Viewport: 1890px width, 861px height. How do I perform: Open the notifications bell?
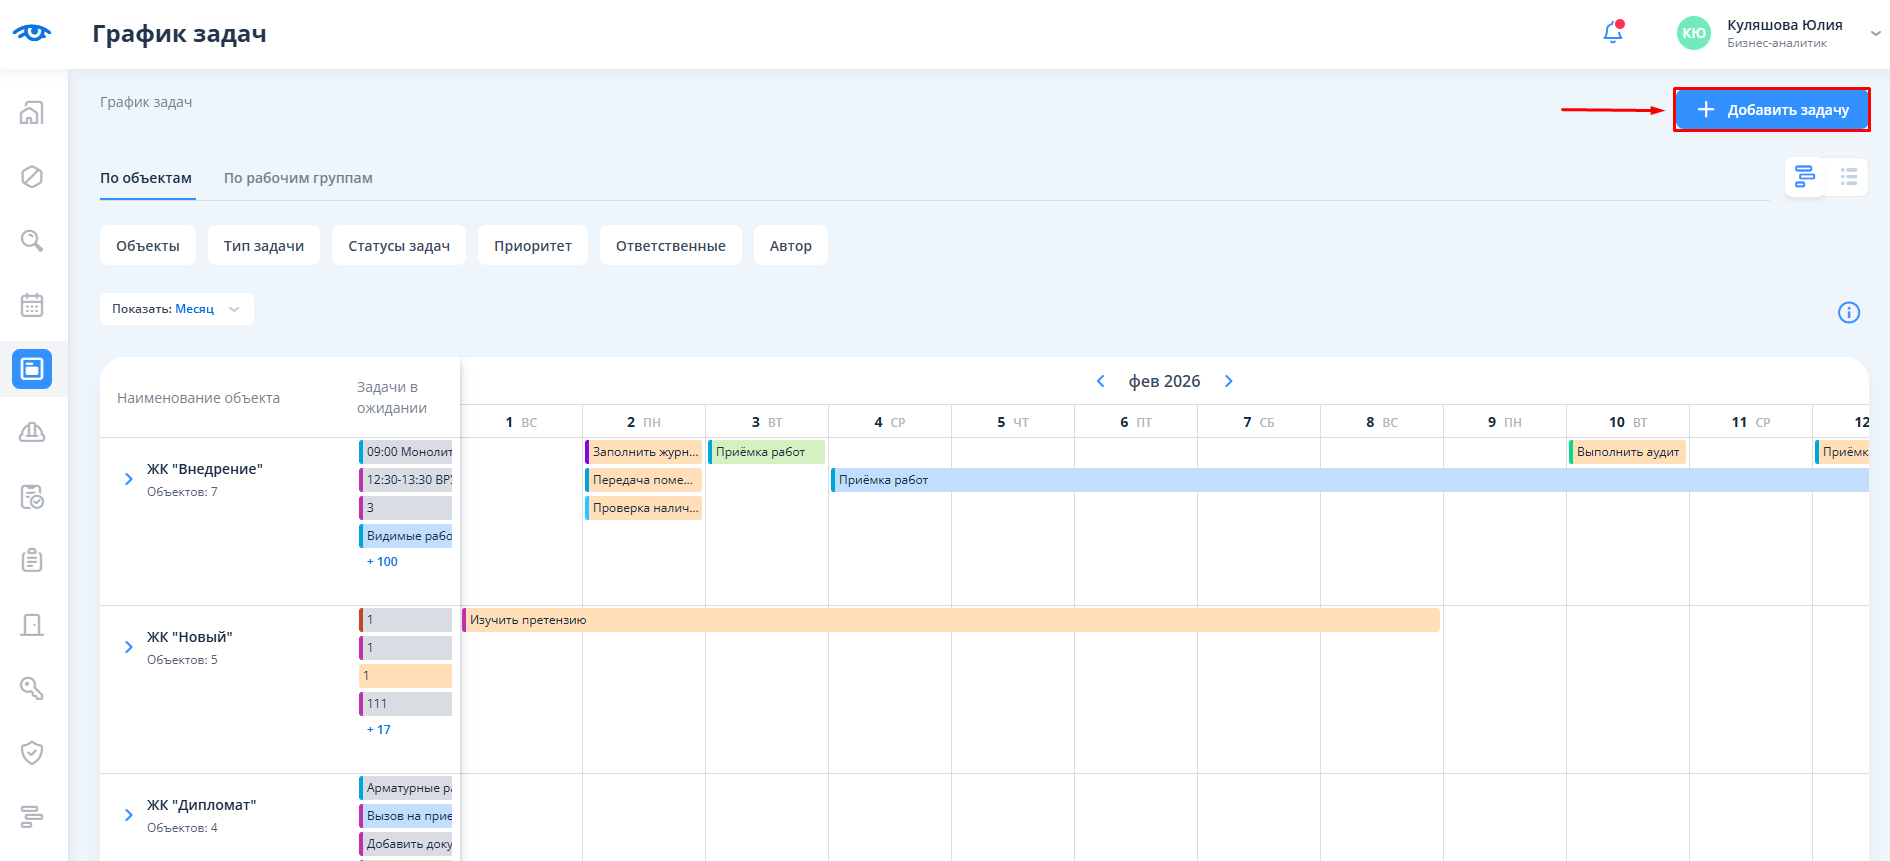1612,33
